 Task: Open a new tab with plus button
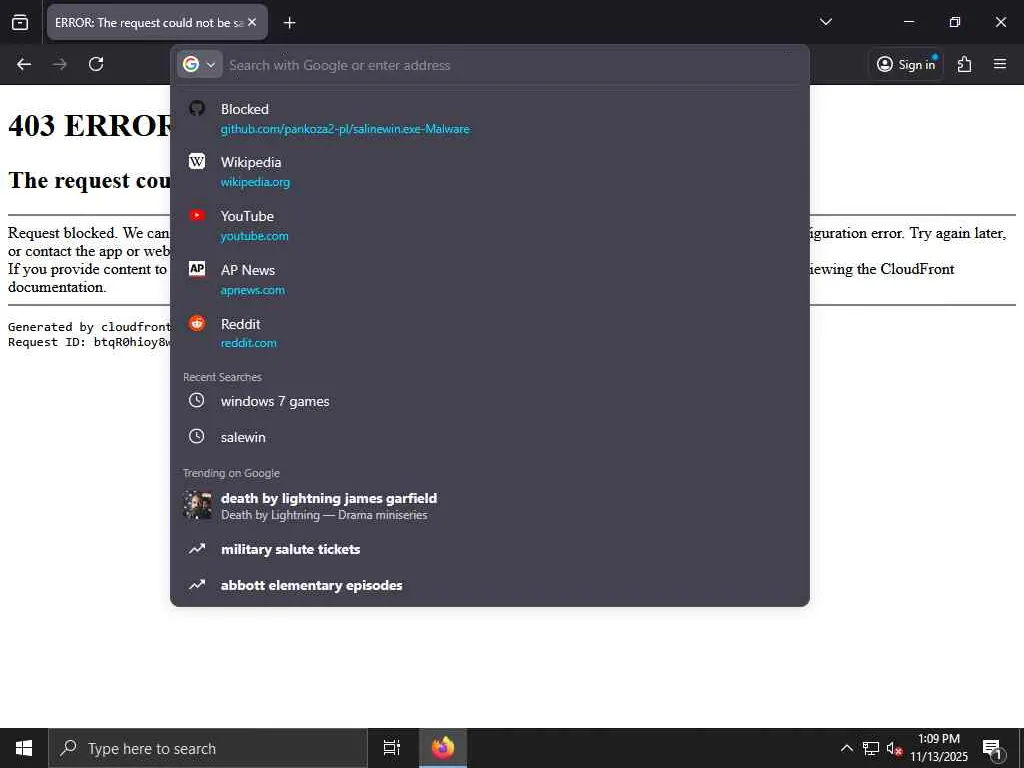(x=289, y=23)
